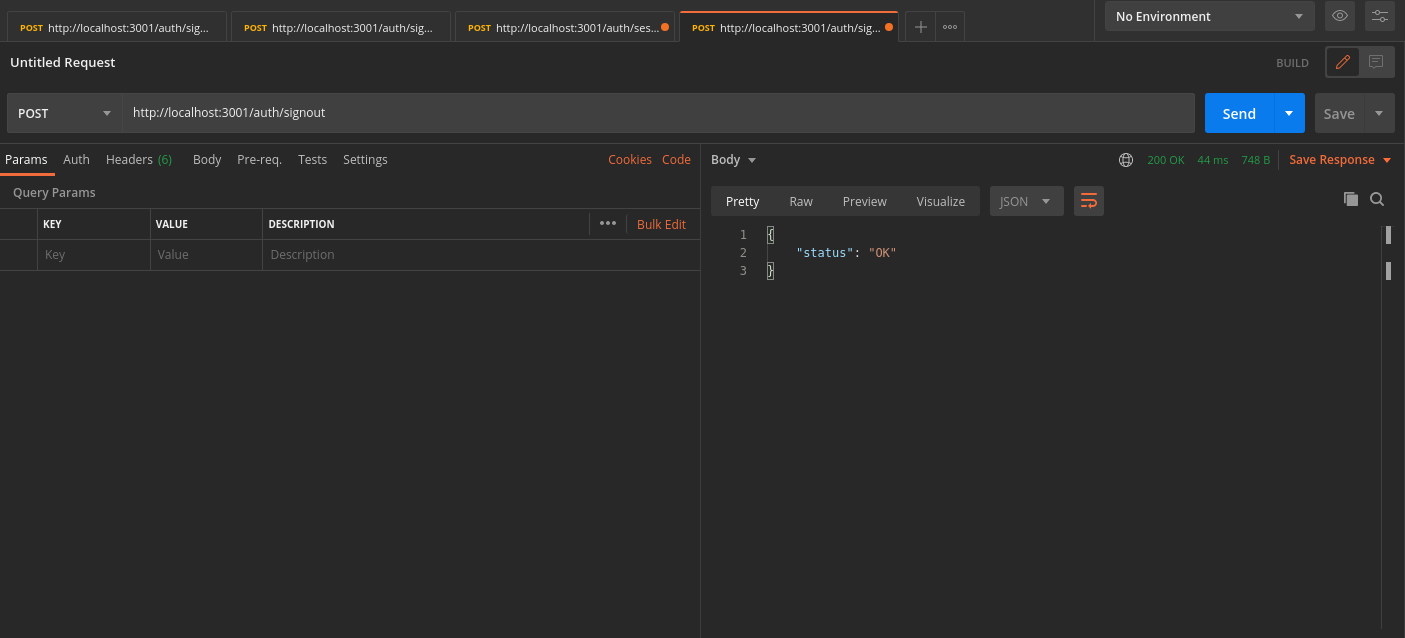Open the Query Params three-dot options
Image resolution: width=1405 pixels, height=638 pixels.
coord(608,223)
